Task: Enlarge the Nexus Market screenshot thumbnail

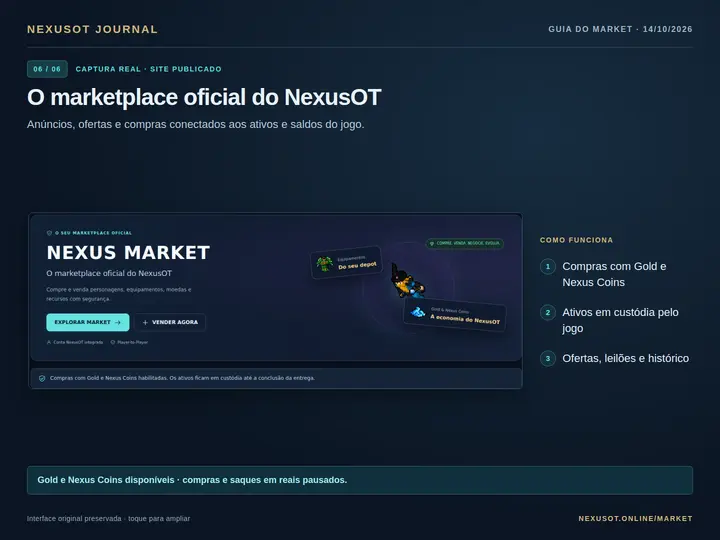Action: point(276,301)
